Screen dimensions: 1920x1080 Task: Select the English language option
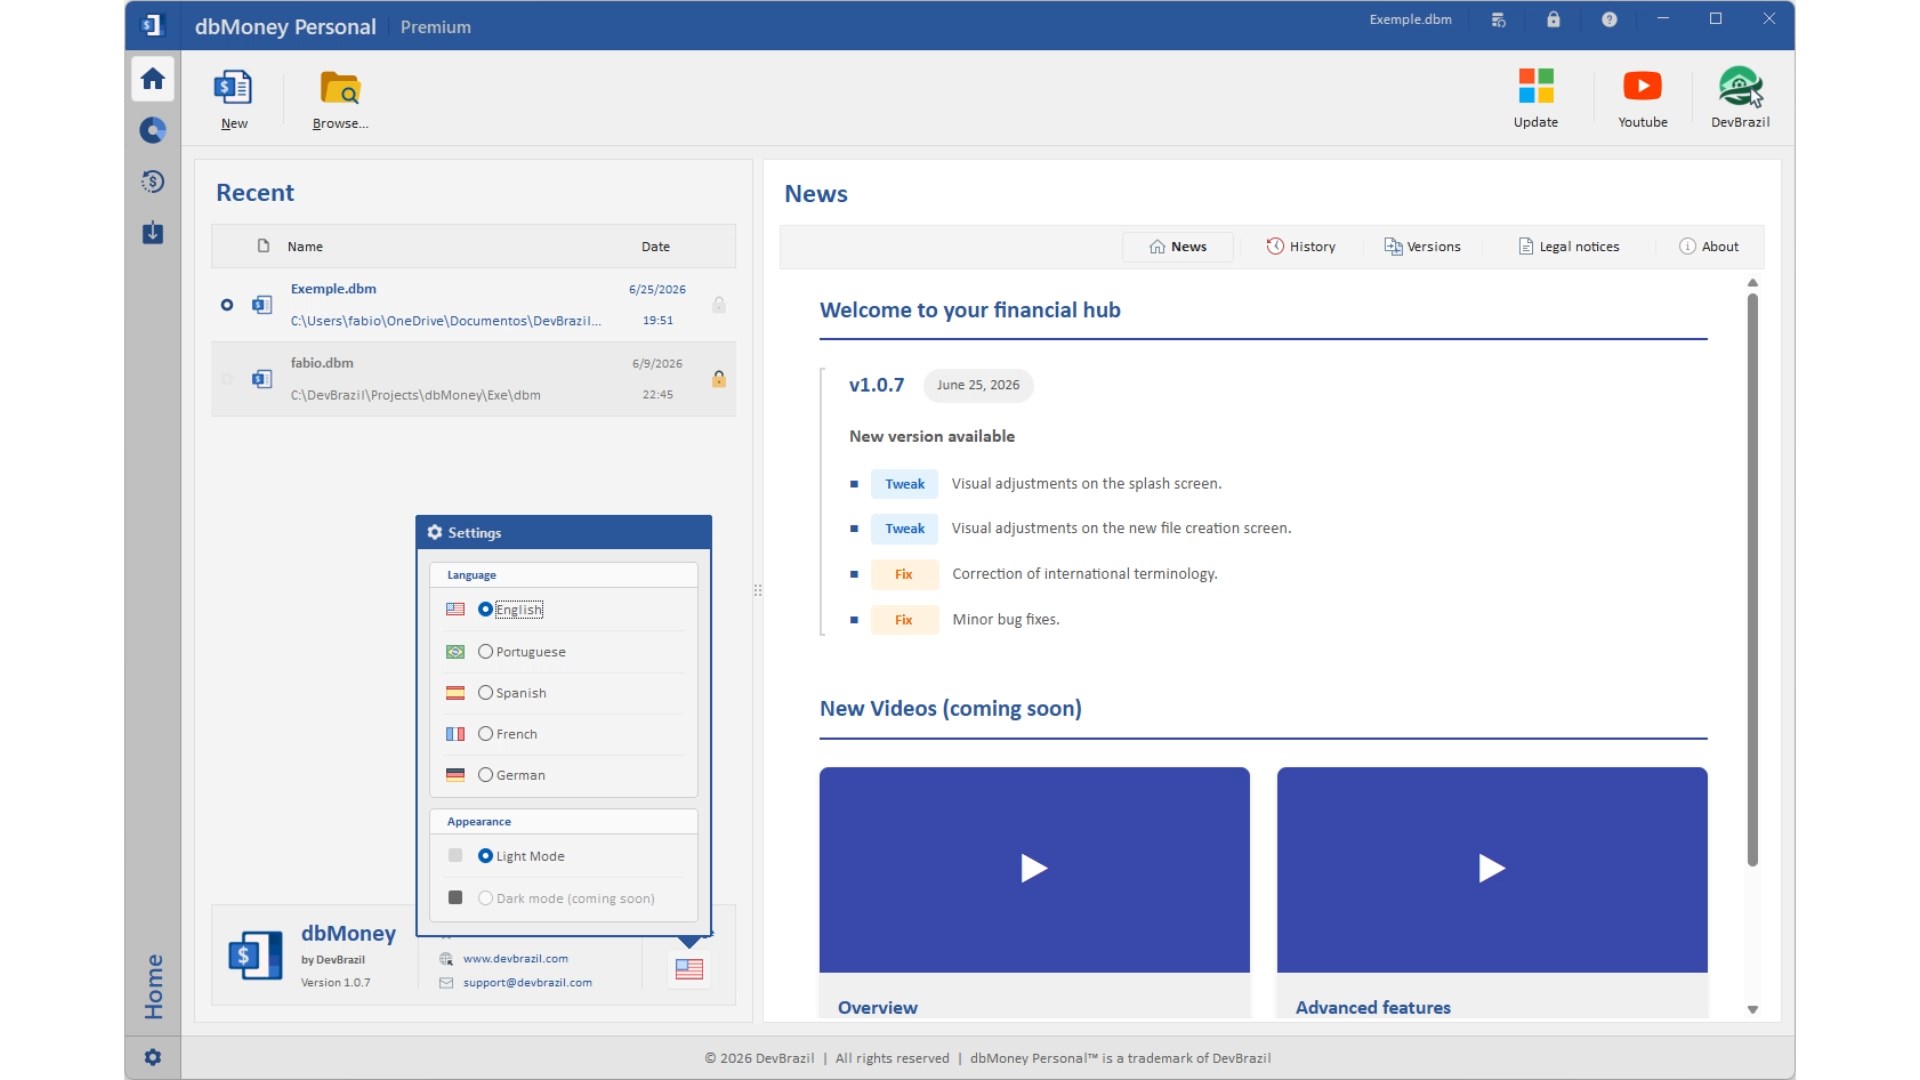pos(510,609)
